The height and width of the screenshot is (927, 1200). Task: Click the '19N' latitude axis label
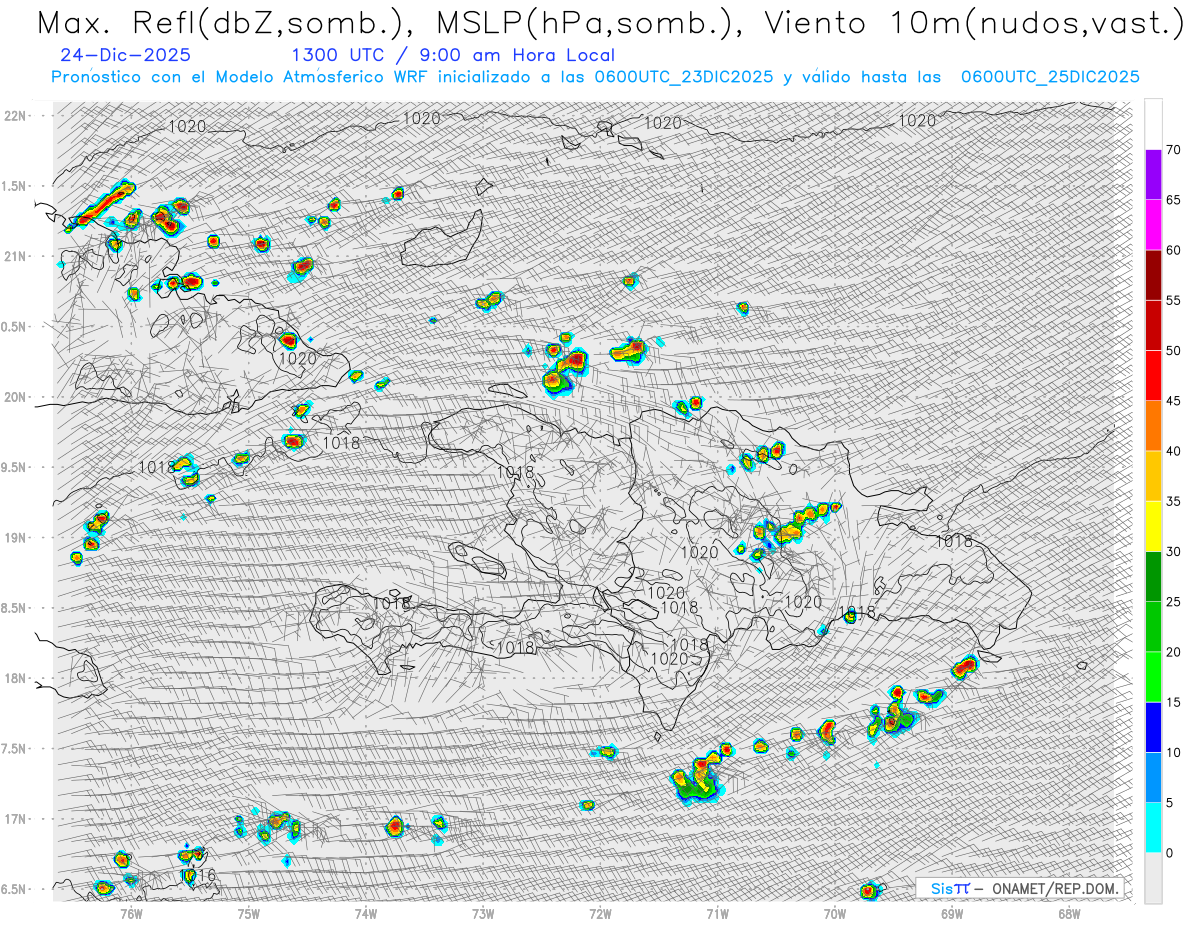click(x=15, y=538)
